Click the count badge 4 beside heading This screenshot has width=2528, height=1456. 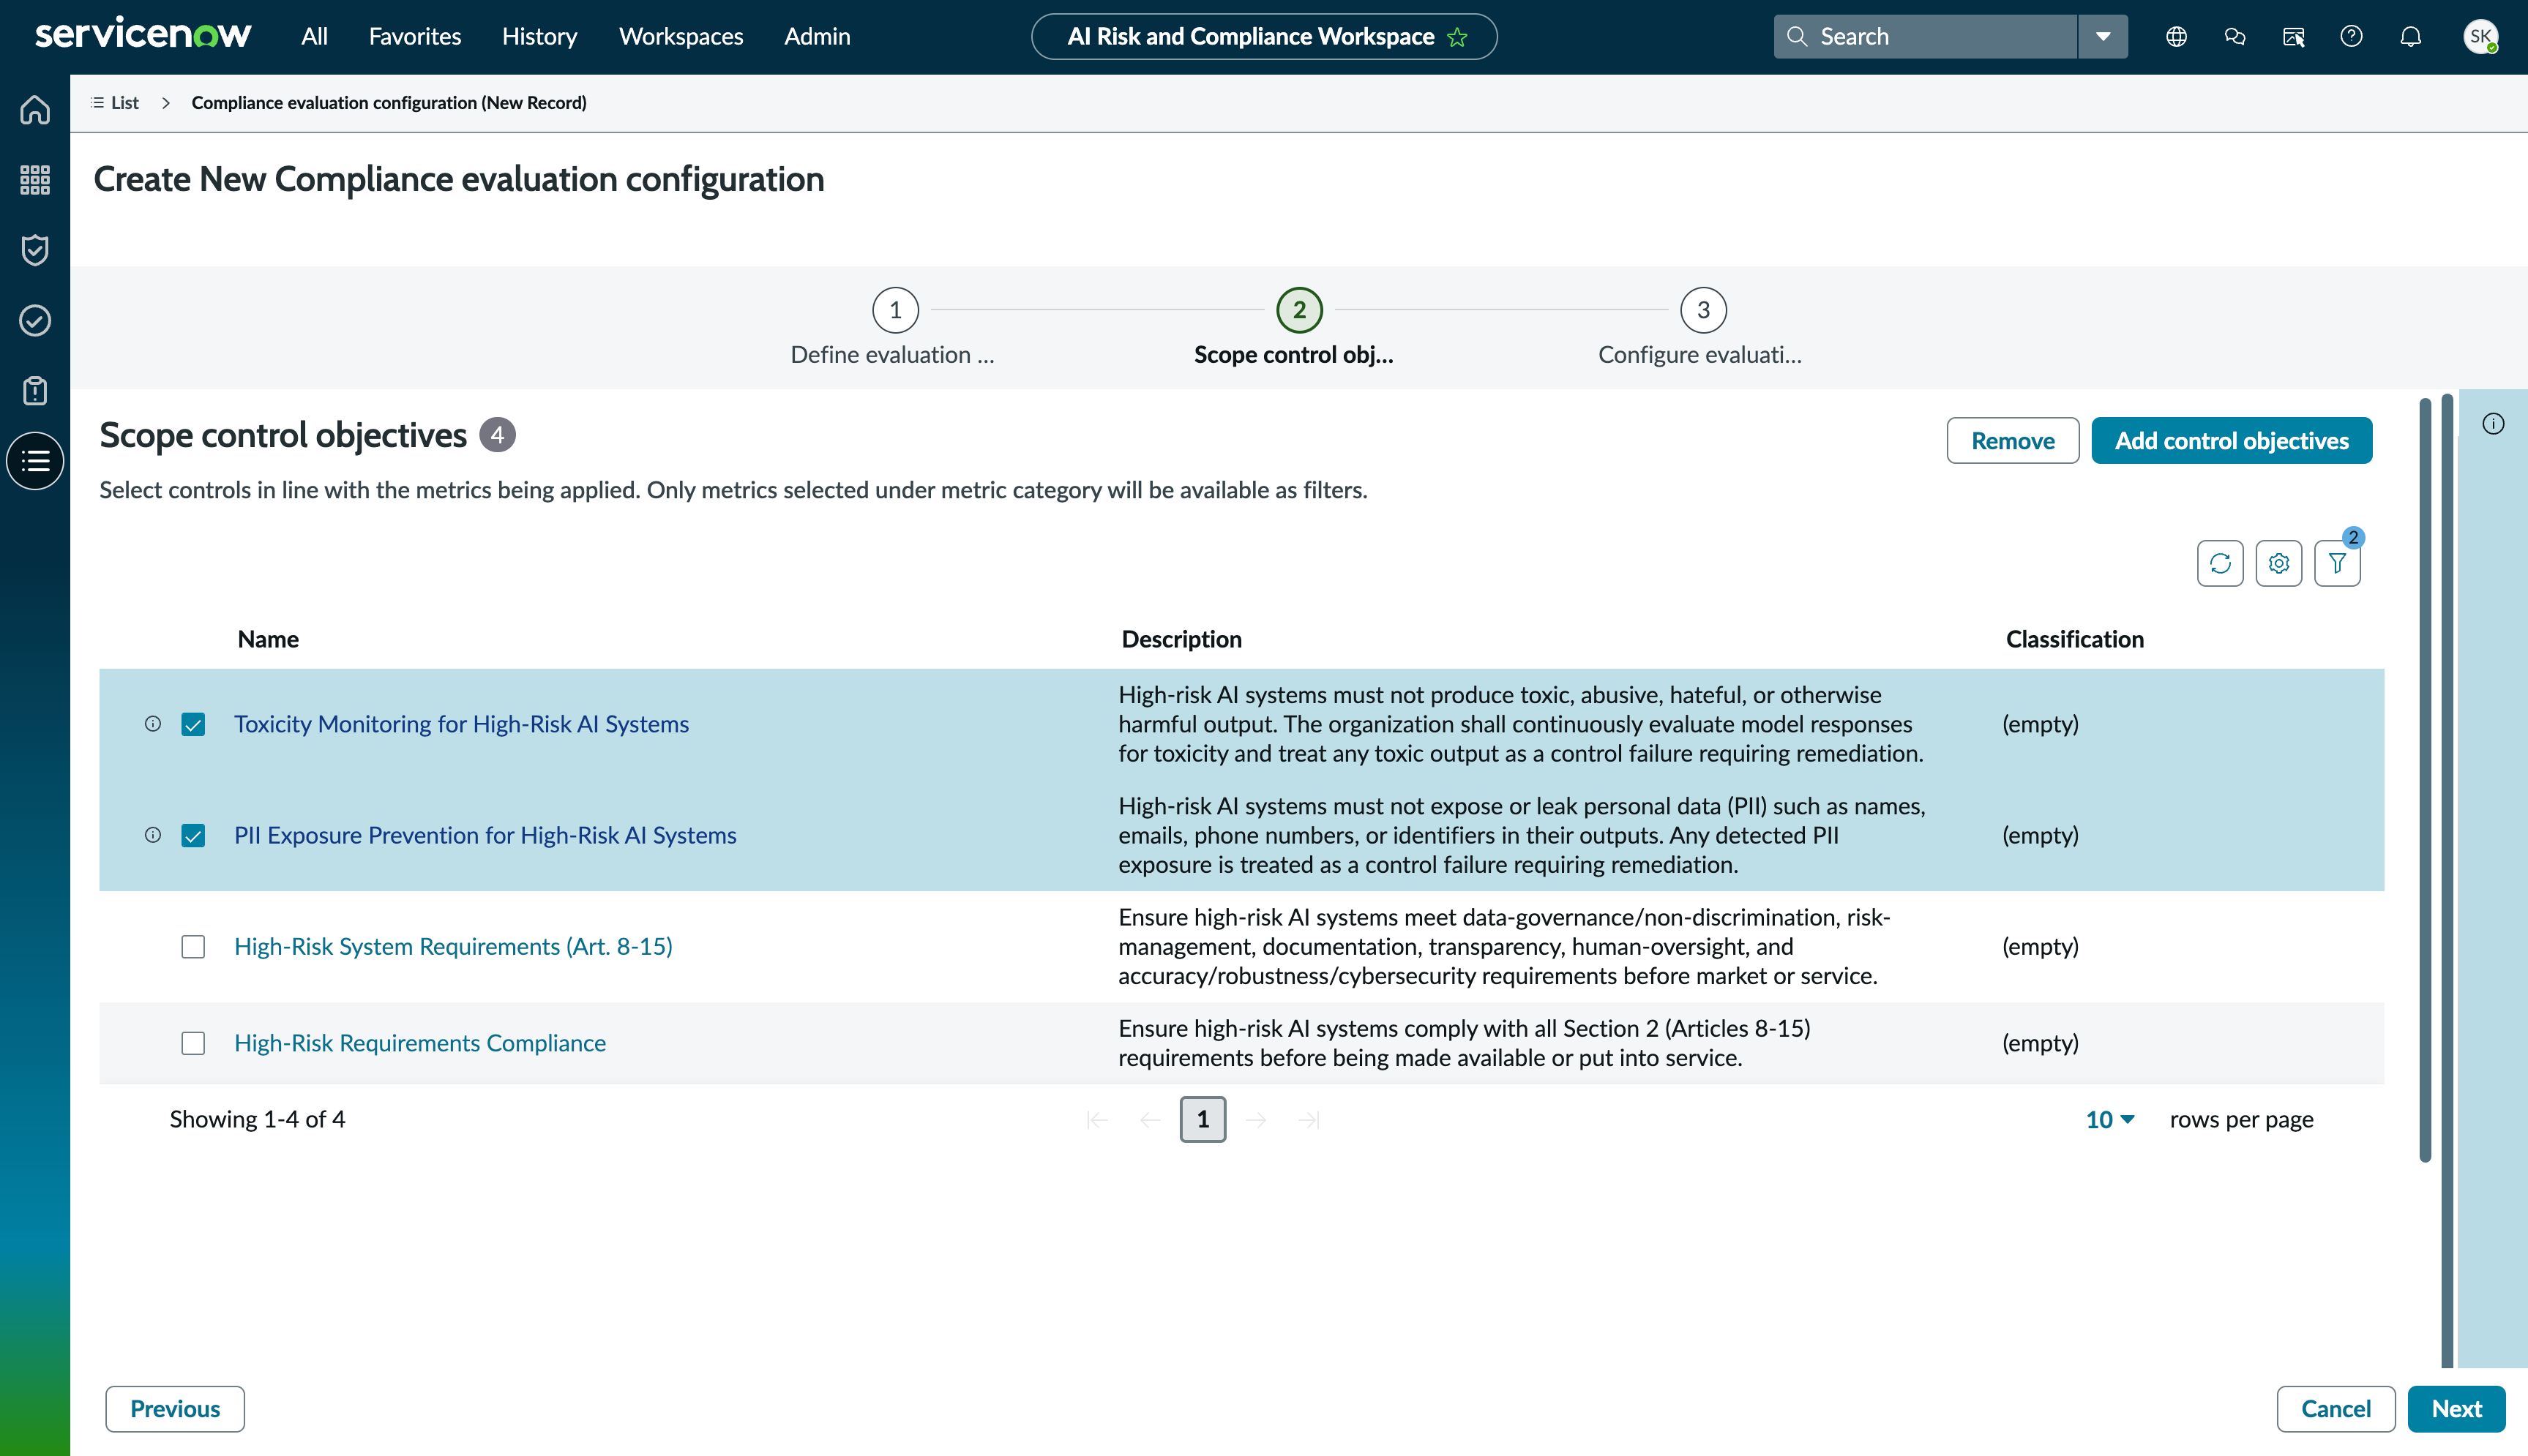[497, 435]
